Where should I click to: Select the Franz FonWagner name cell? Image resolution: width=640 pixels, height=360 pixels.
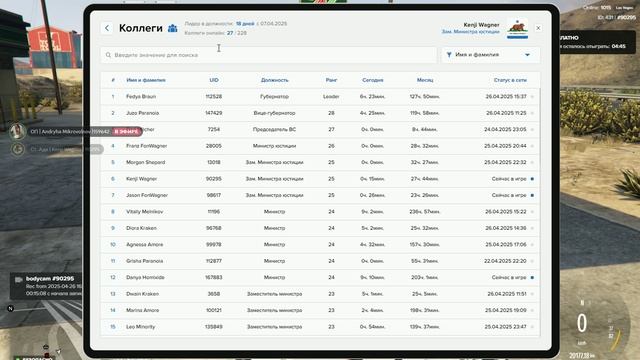coord(147,146)
